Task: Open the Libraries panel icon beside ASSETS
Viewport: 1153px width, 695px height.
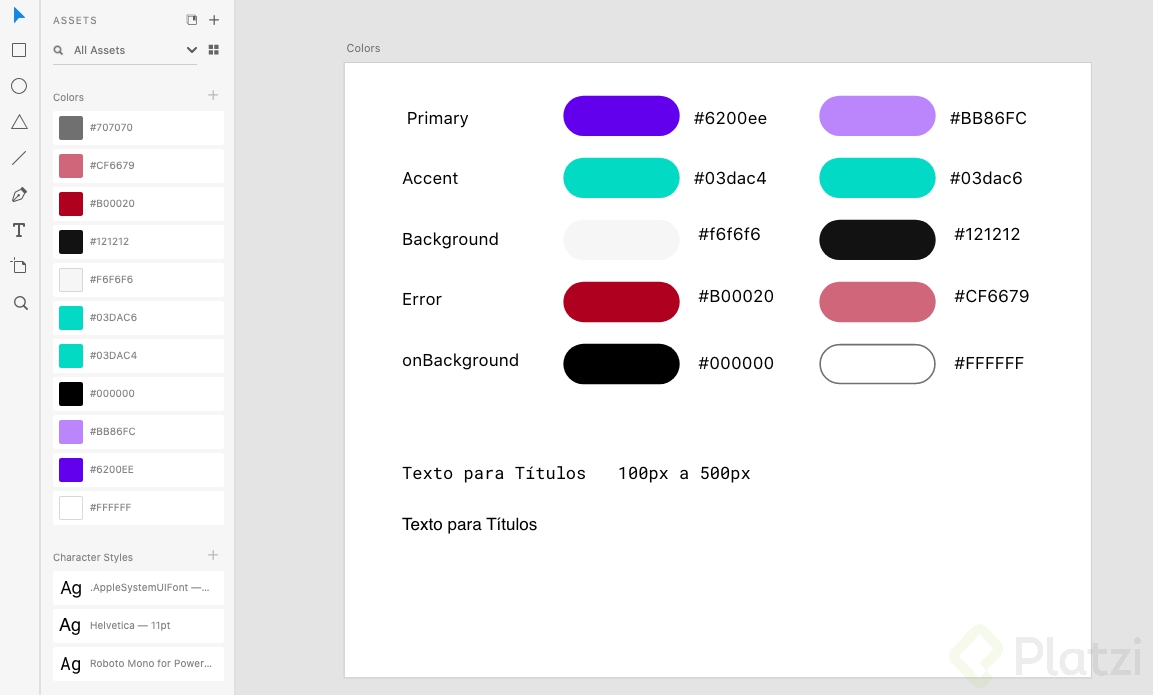Action: tap(190, 19)
